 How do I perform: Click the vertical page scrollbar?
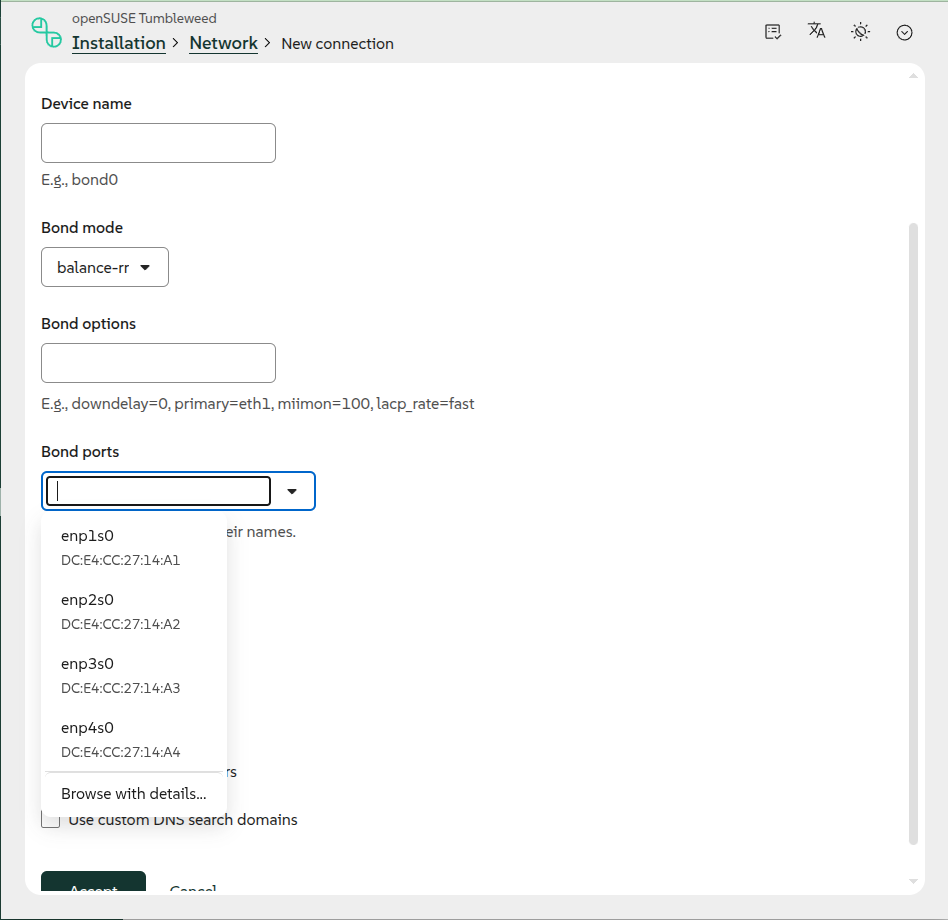pos(914,534)
